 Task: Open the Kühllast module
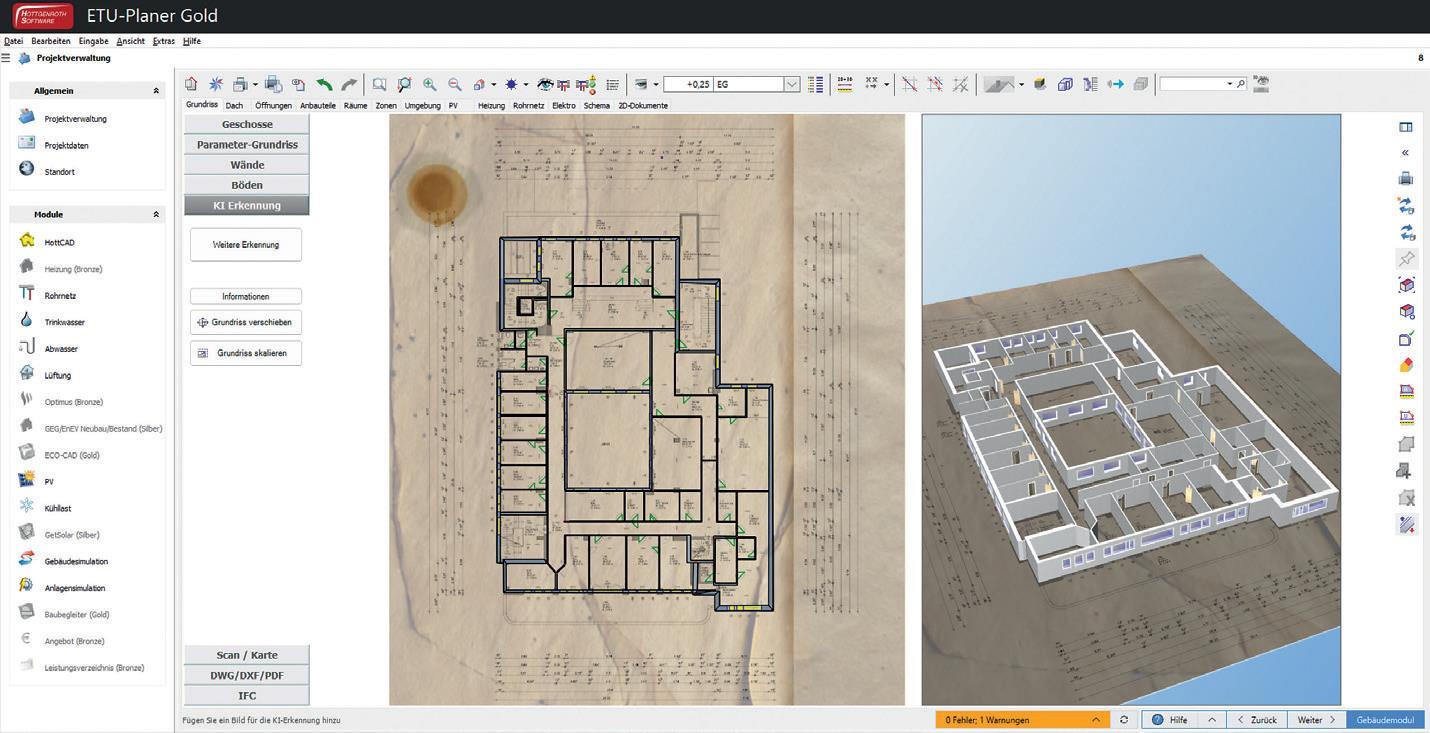[x=58, y=508]
